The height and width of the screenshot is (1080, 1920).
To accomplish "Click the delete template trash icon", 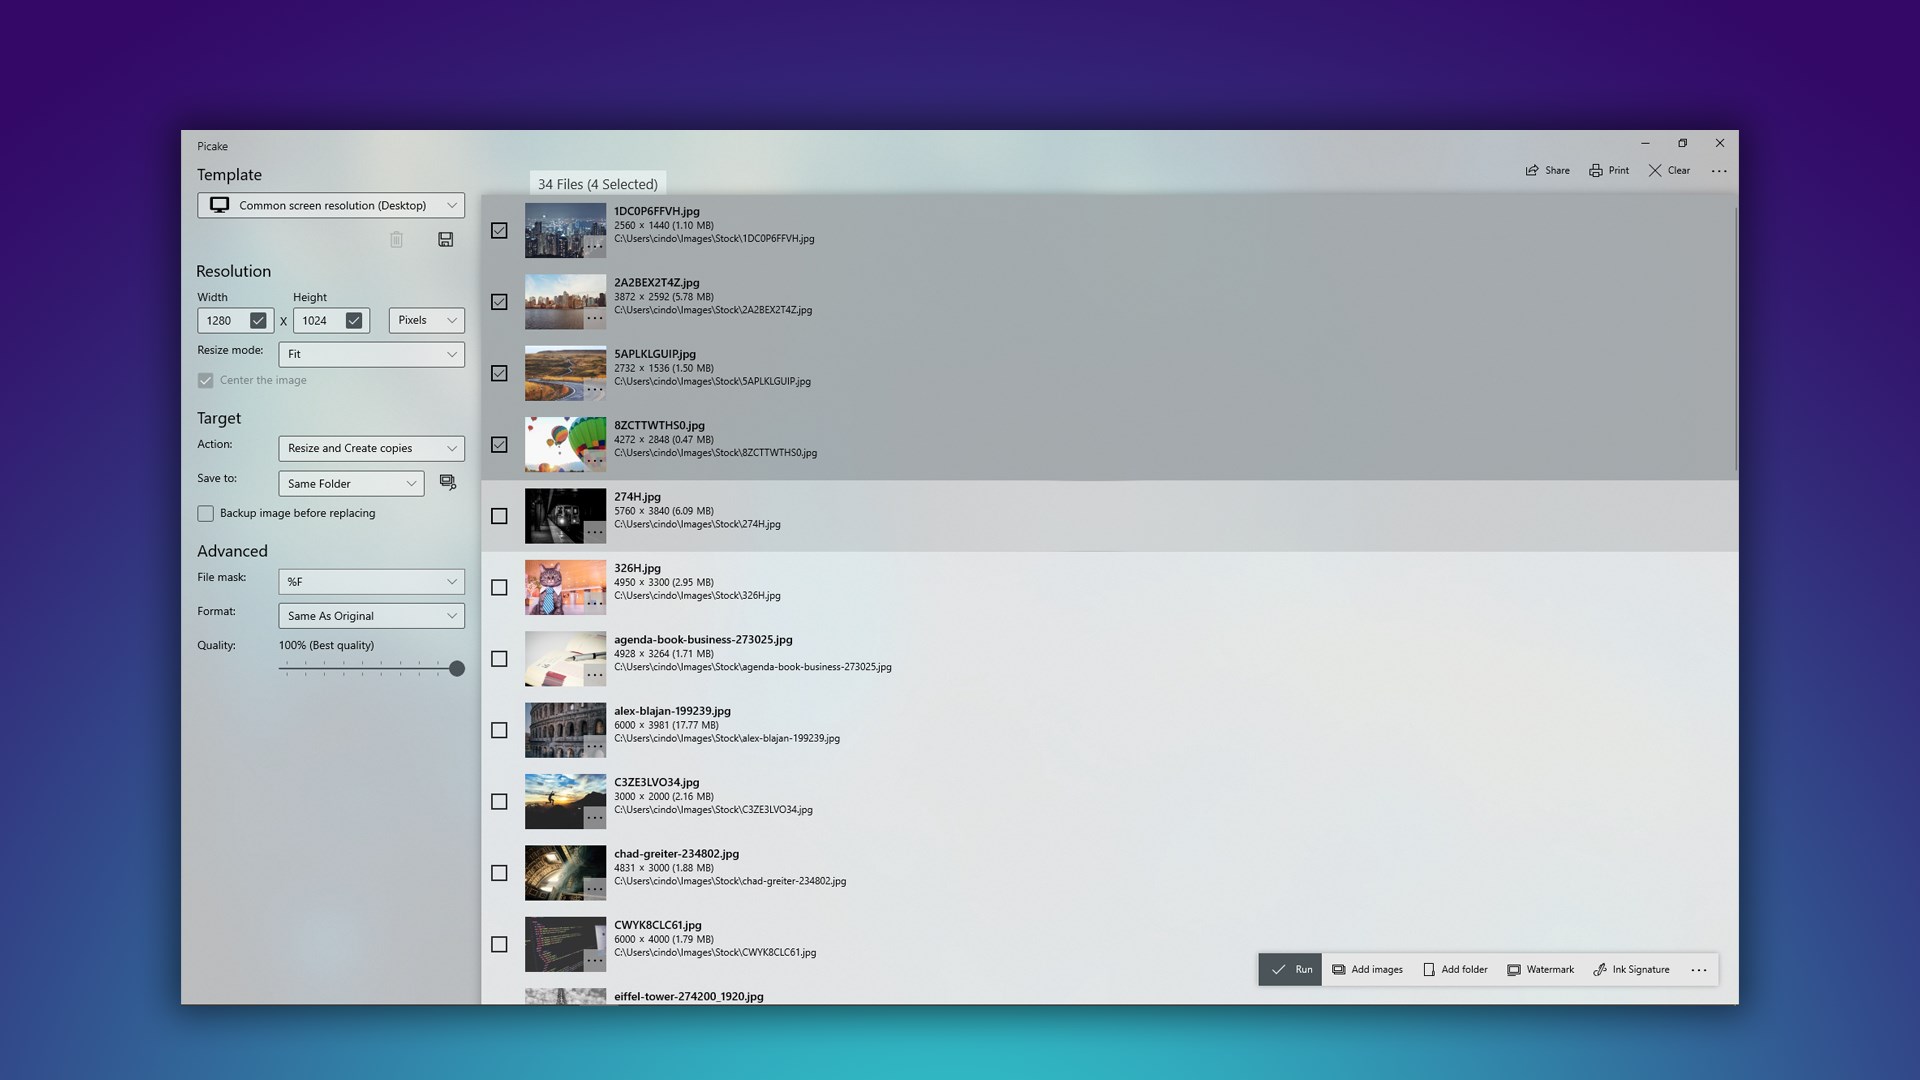I will (x=396, y=240).
